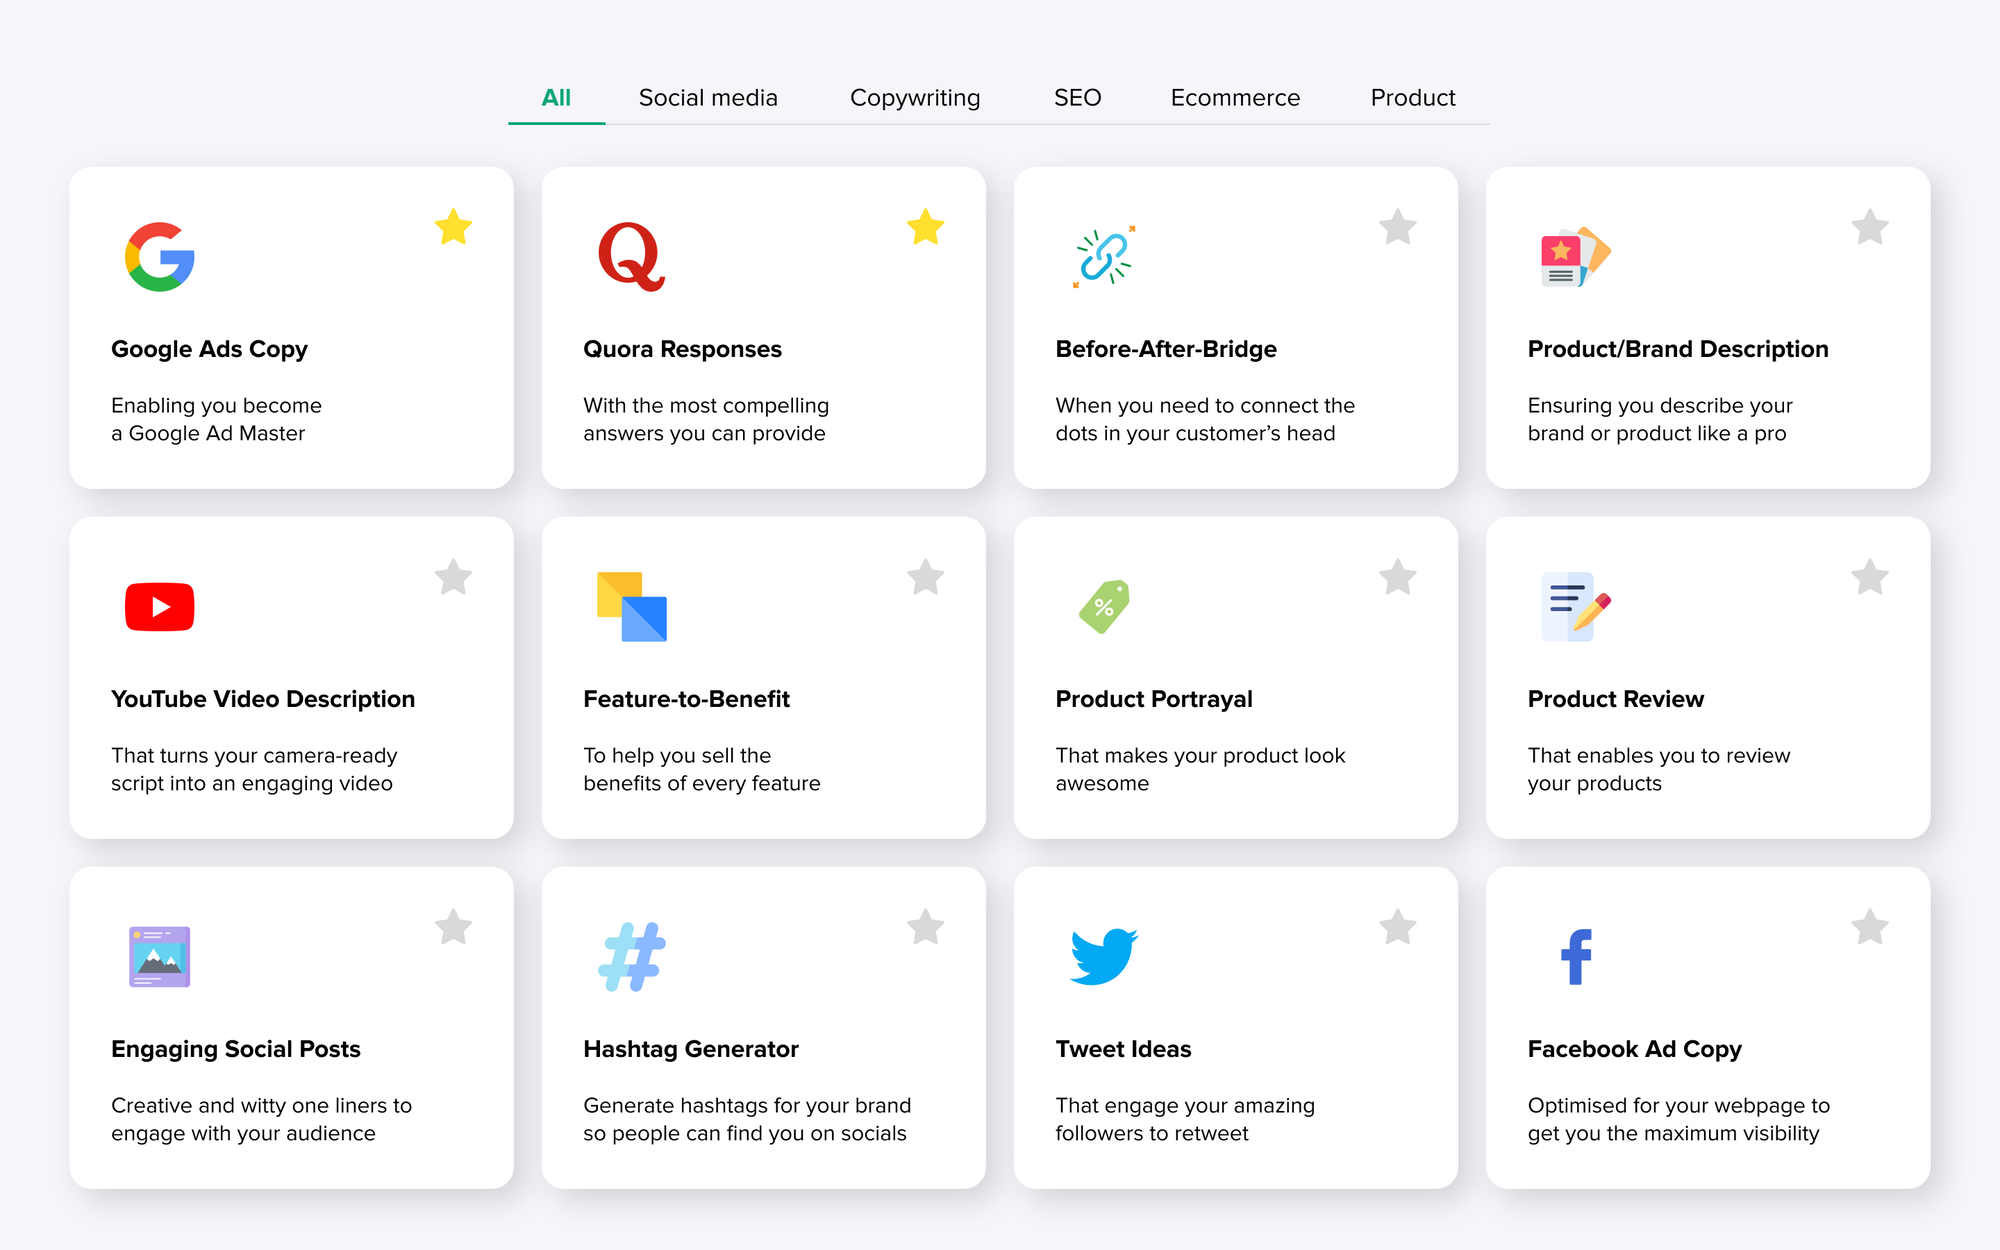Click the YouTube Video Description icon
2000x1250 pixels.
point(160,606)
